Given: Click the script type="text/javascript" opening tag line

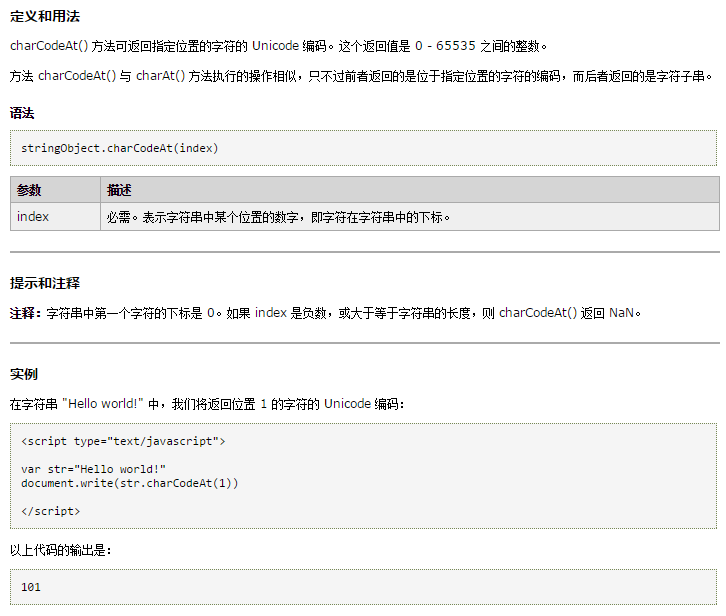Looking at the screenshot, I should click(123, 441).
